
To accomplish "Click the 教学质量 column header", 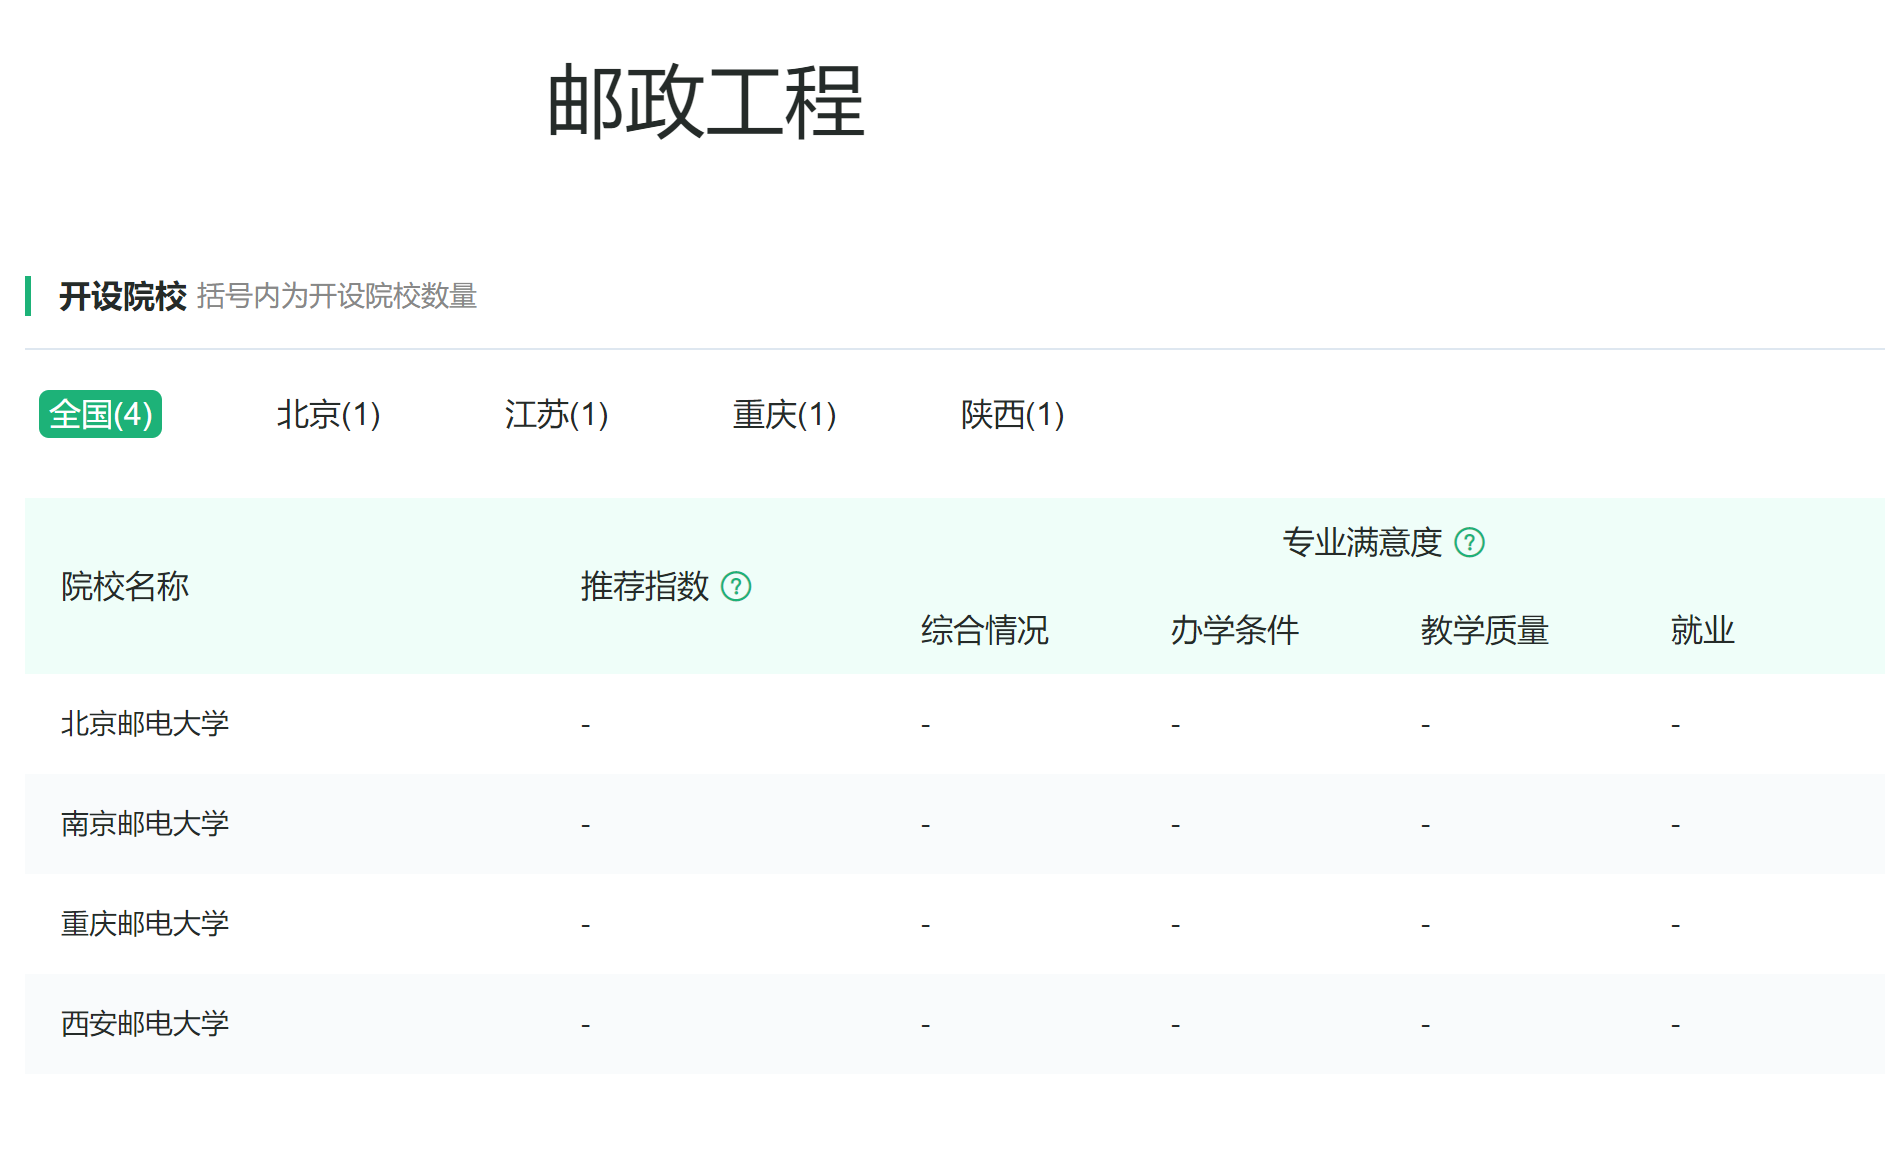I will tap(1485, 630).
